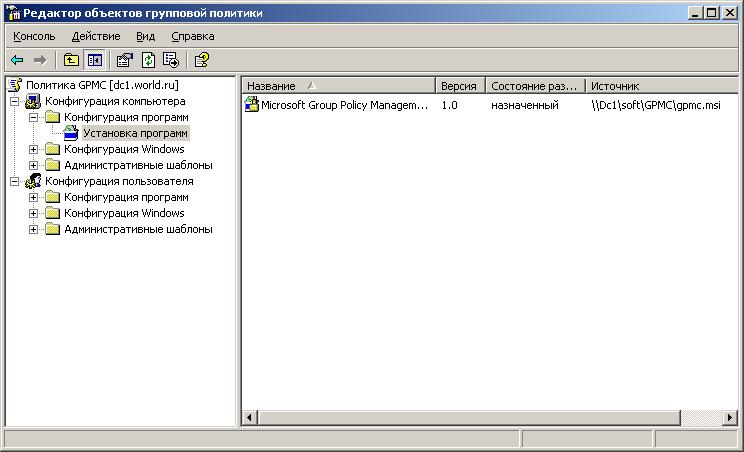
Task: Close the Group Policy editor window
Action: point(730,13)
